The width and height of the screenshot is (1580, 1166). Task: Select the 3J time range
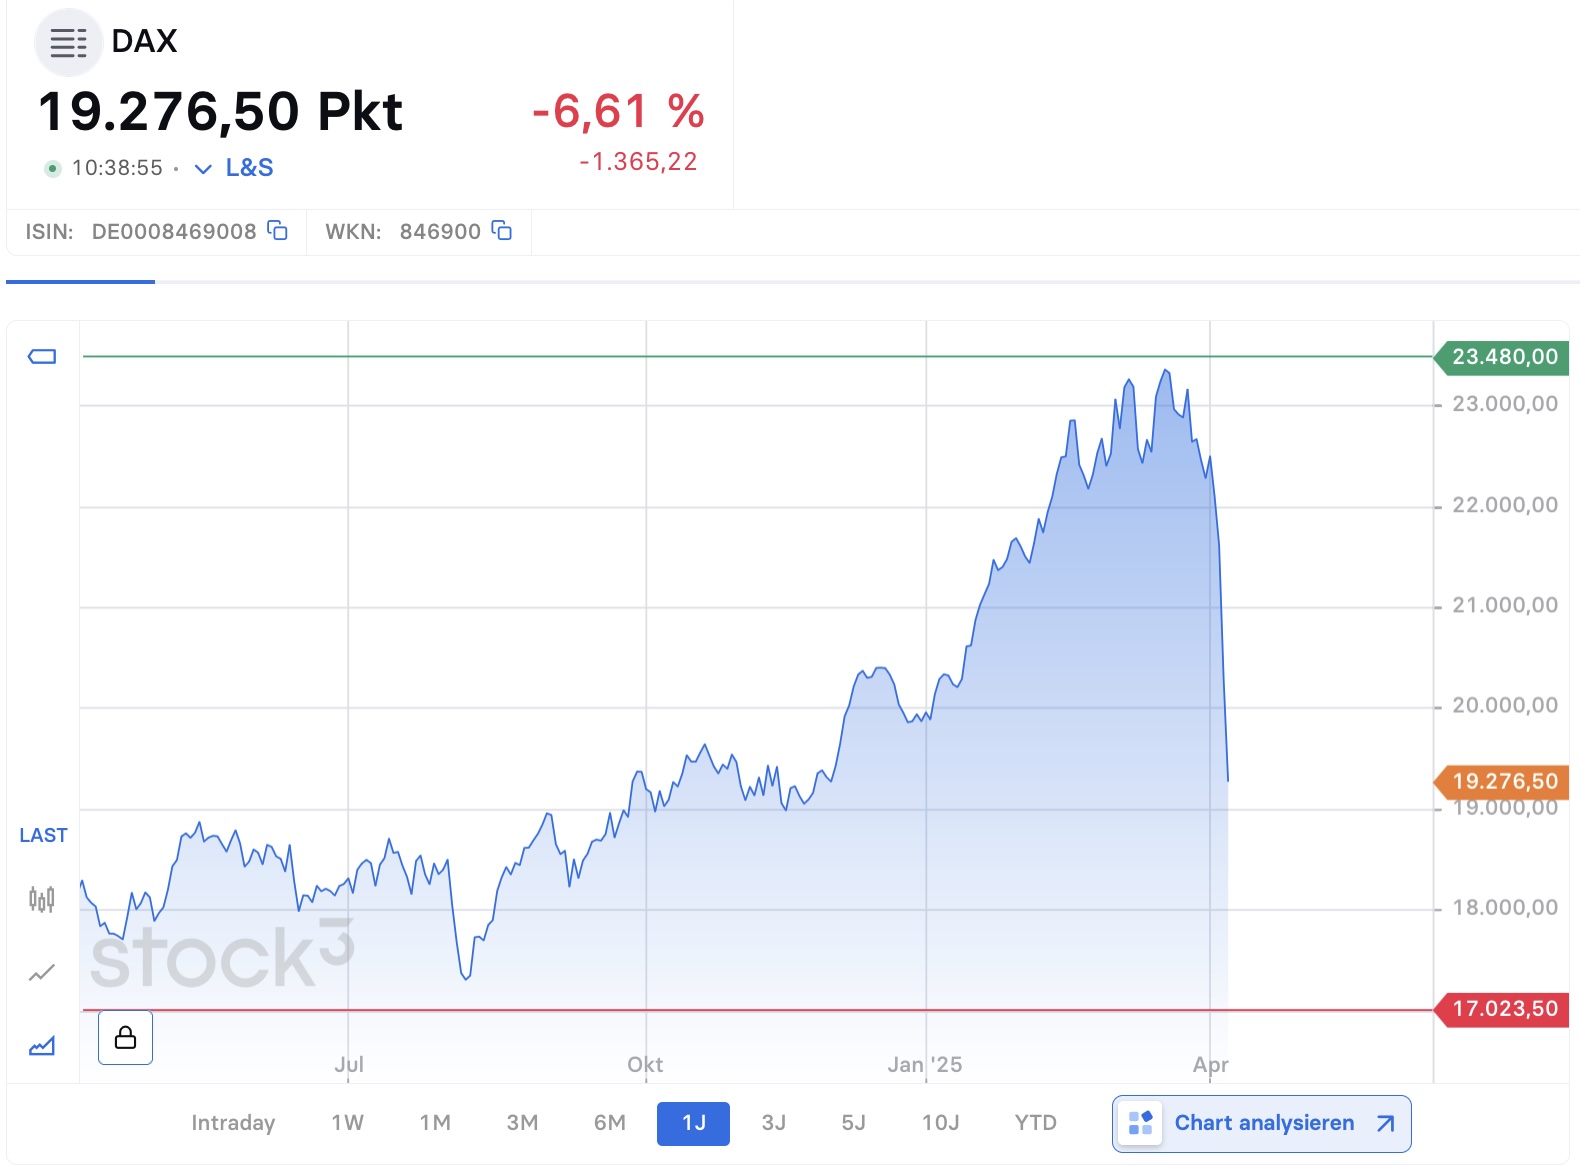(774, 1123)
